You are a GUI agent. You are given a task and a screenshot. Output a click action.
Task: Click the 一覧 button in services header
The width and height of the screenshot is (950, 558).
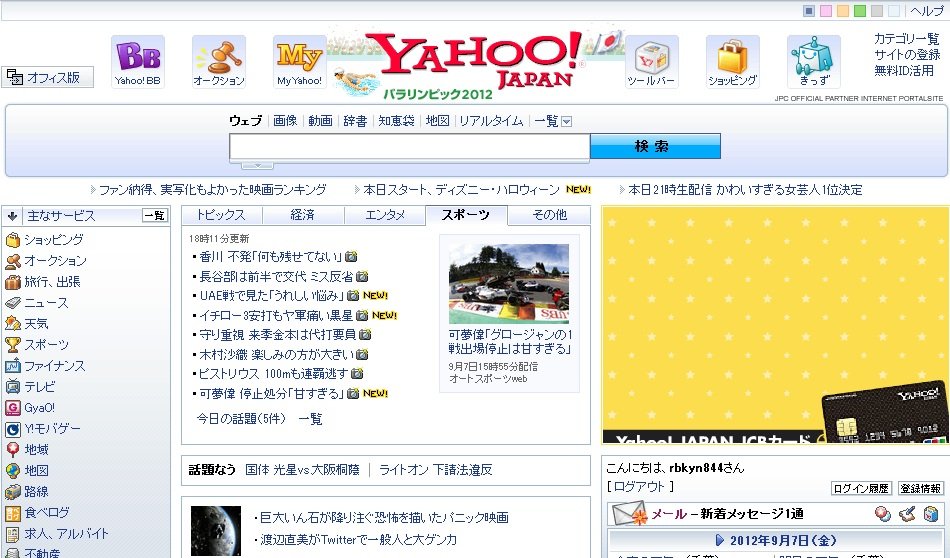click(x=155, y=215)
